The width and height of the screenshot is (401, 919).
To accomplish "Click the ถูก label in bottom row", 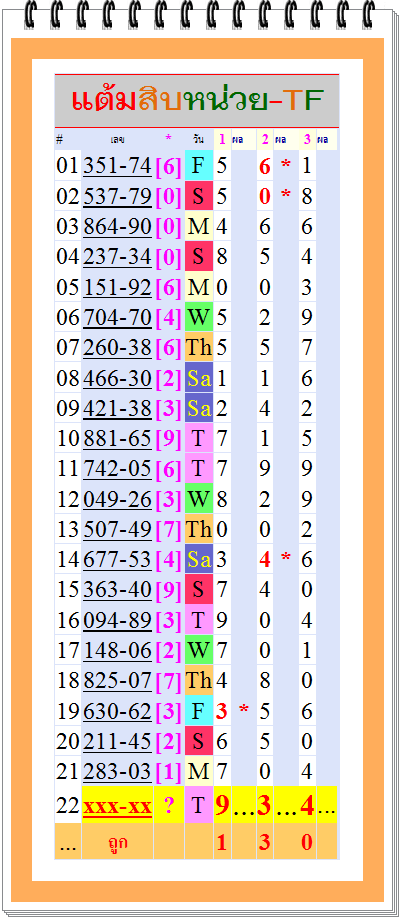I will 118,842.
